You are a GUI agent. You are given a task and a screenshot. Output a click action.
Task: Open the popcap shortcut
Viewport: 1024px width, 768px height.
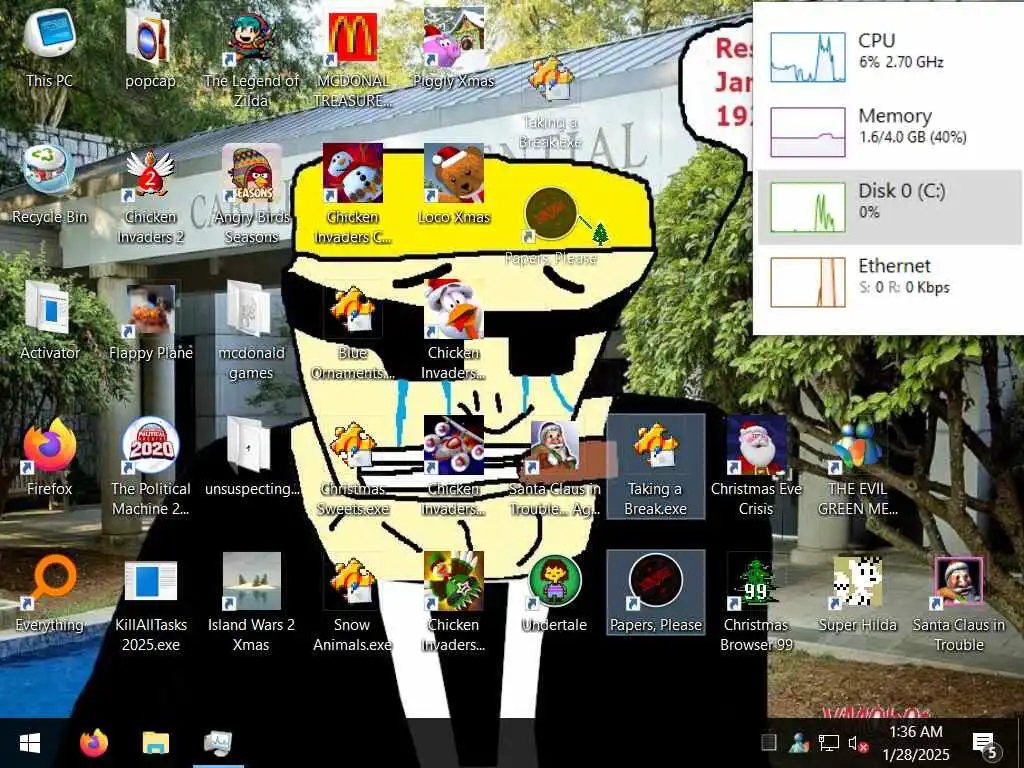coord(150,49)
